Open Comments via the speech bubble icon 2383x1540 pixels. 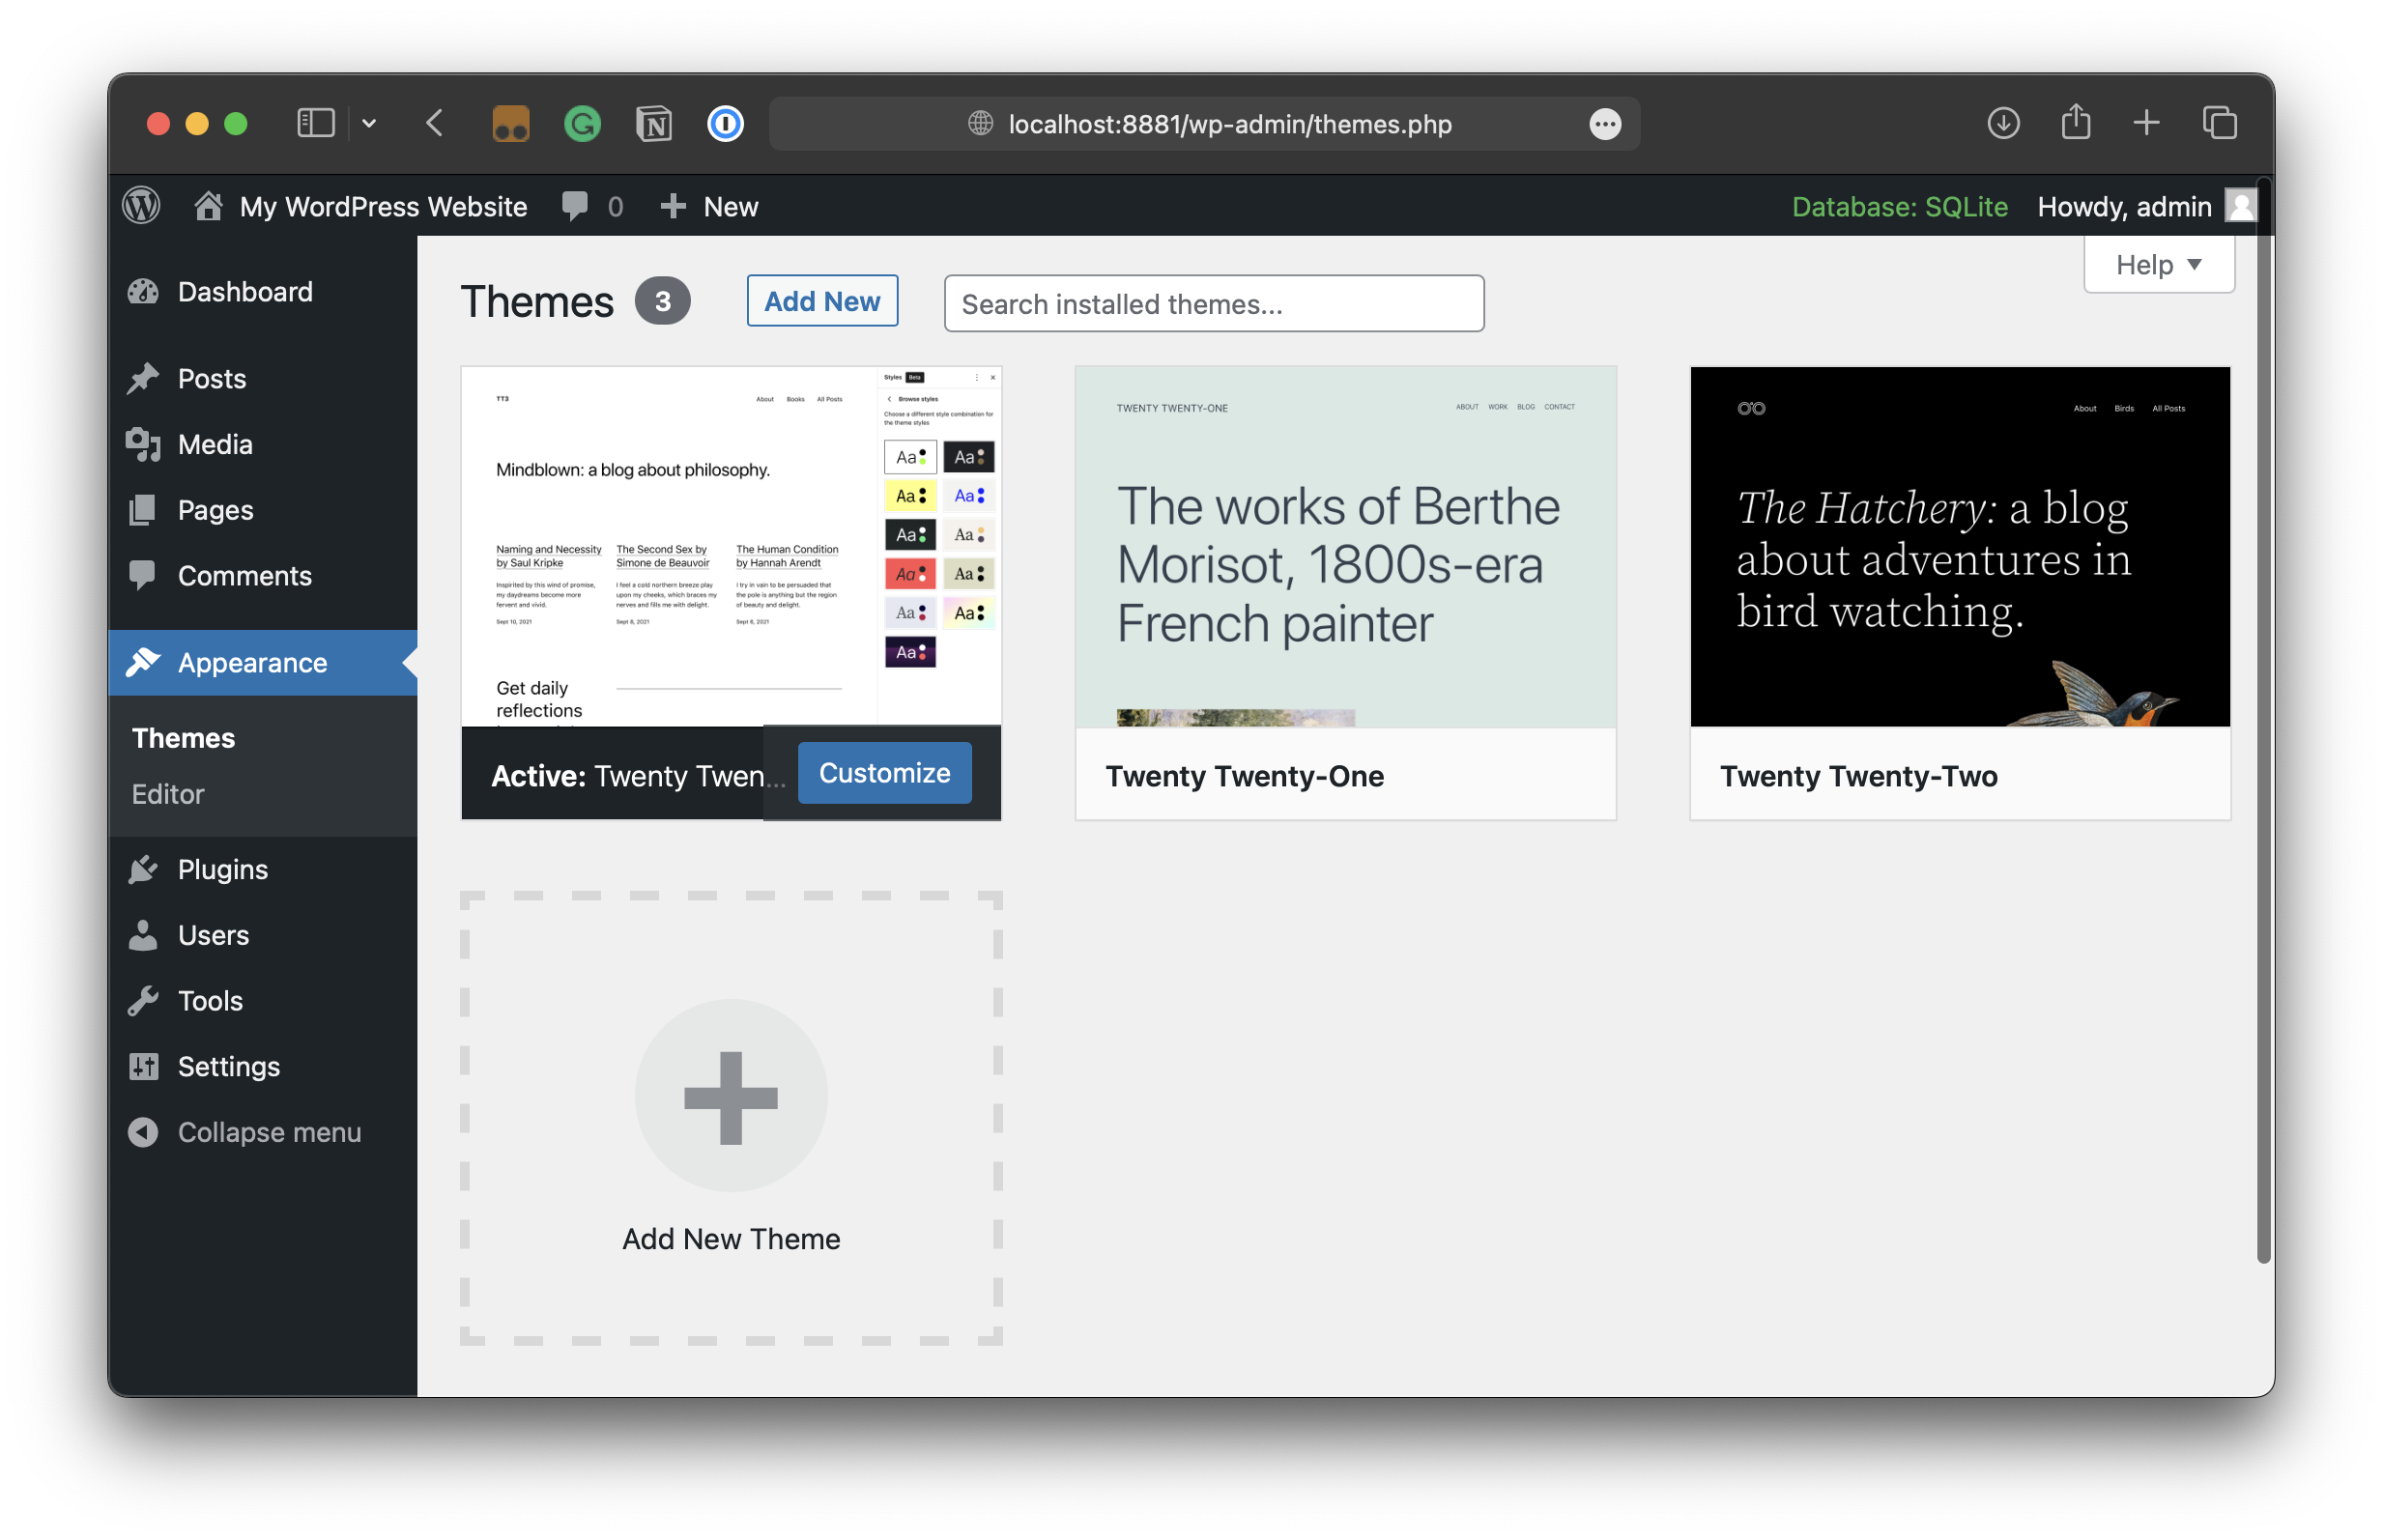[143, 575]
